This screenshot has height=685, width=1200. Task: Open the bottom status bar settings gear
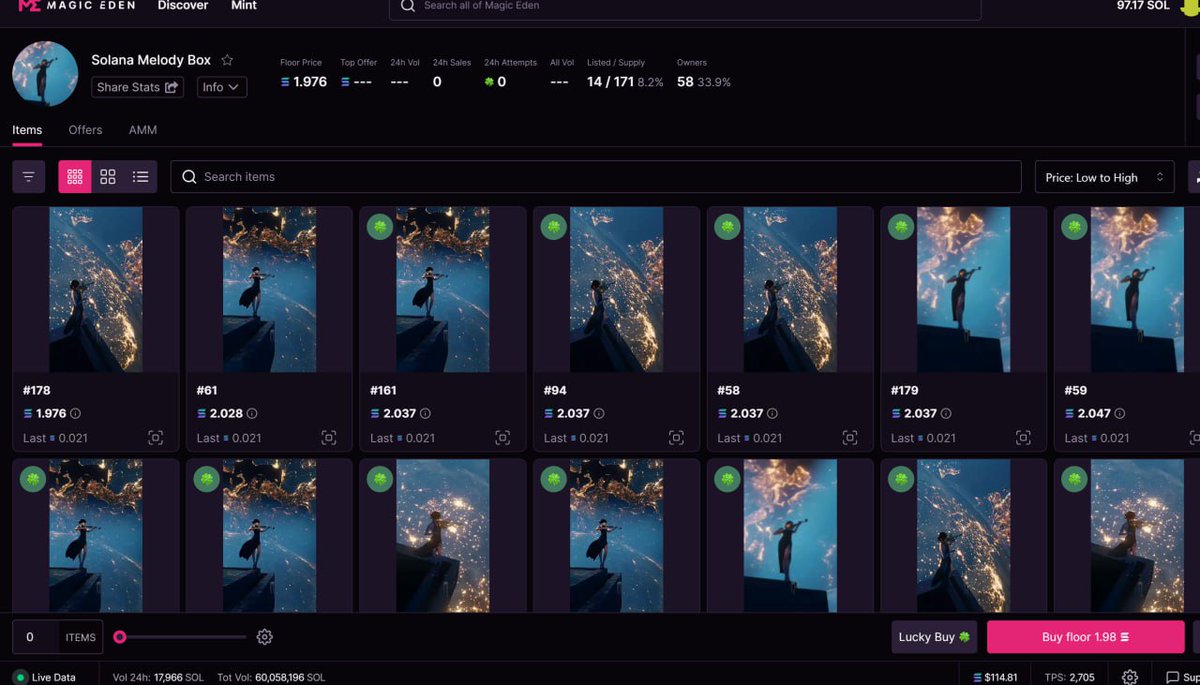pos(1129,677)
